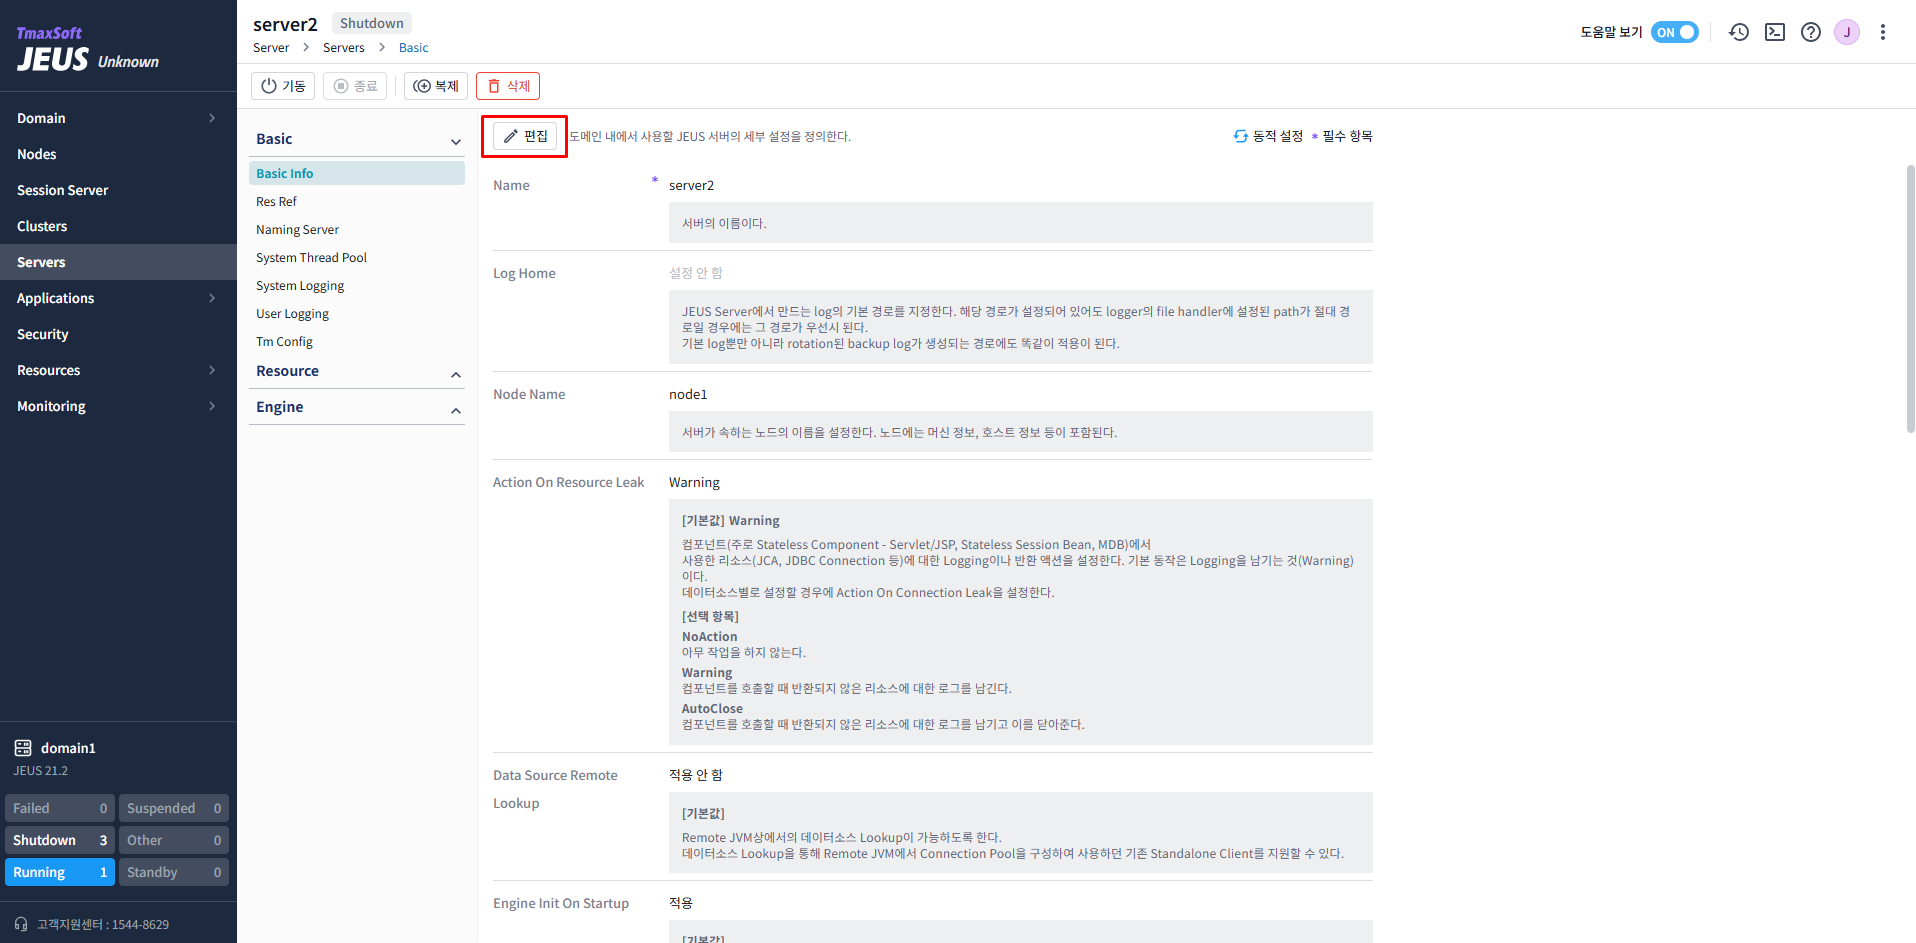Refresh via the 동적 설정 icon
The height and width of the screenshot is (943, 1916).
1240,136
